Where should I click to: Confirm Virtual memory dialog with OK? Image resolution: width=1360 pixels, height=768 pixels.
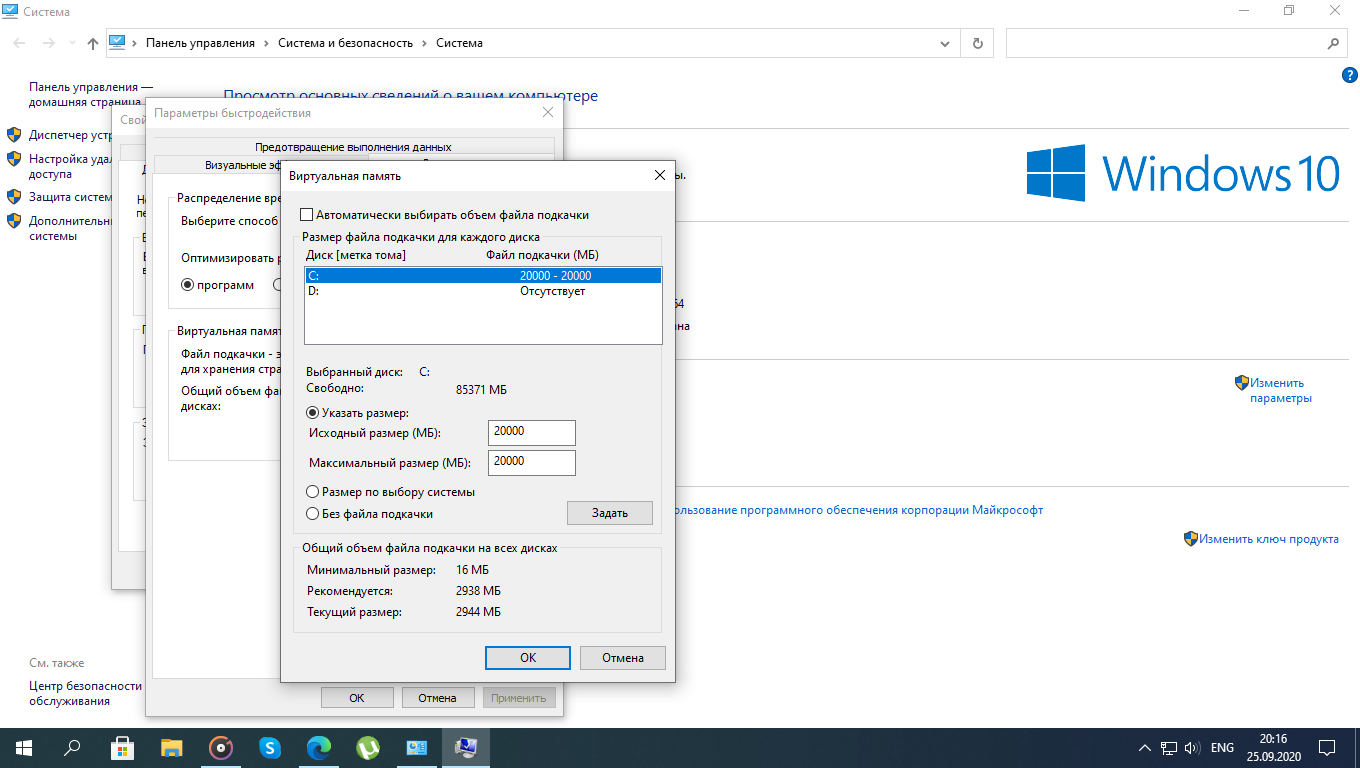click(x=528, y=658)
